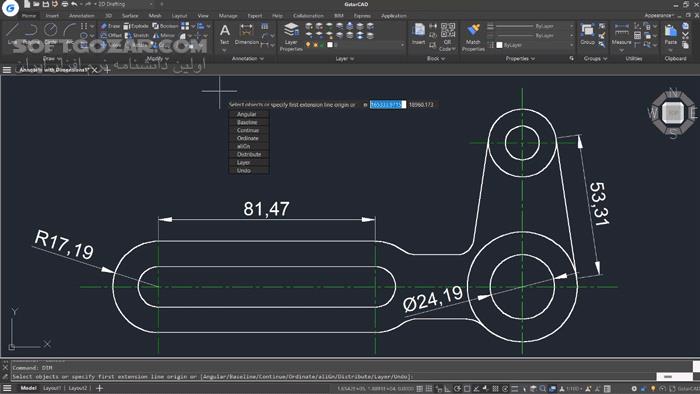The width and height of the screenshot is (700, 394).
Task: Click the Explode tool
Action: click(136, 26)
